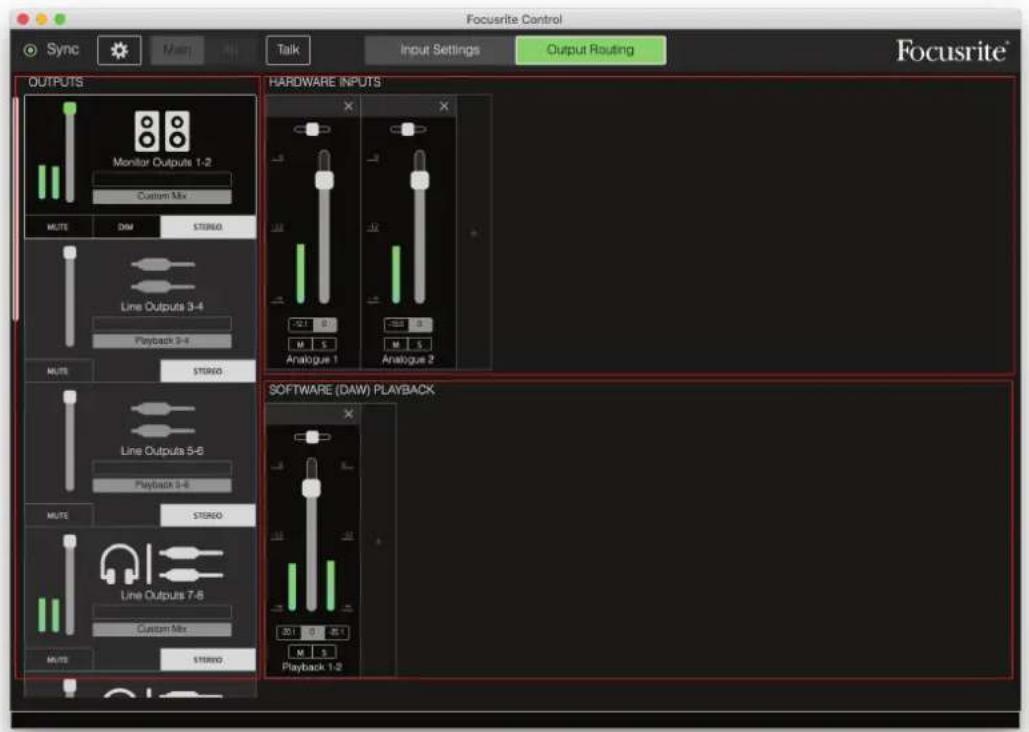Screen dimensions: 1029x732
Task: Click Line Outputs 3-4 volume fader
Action: (x=70, y=253)
